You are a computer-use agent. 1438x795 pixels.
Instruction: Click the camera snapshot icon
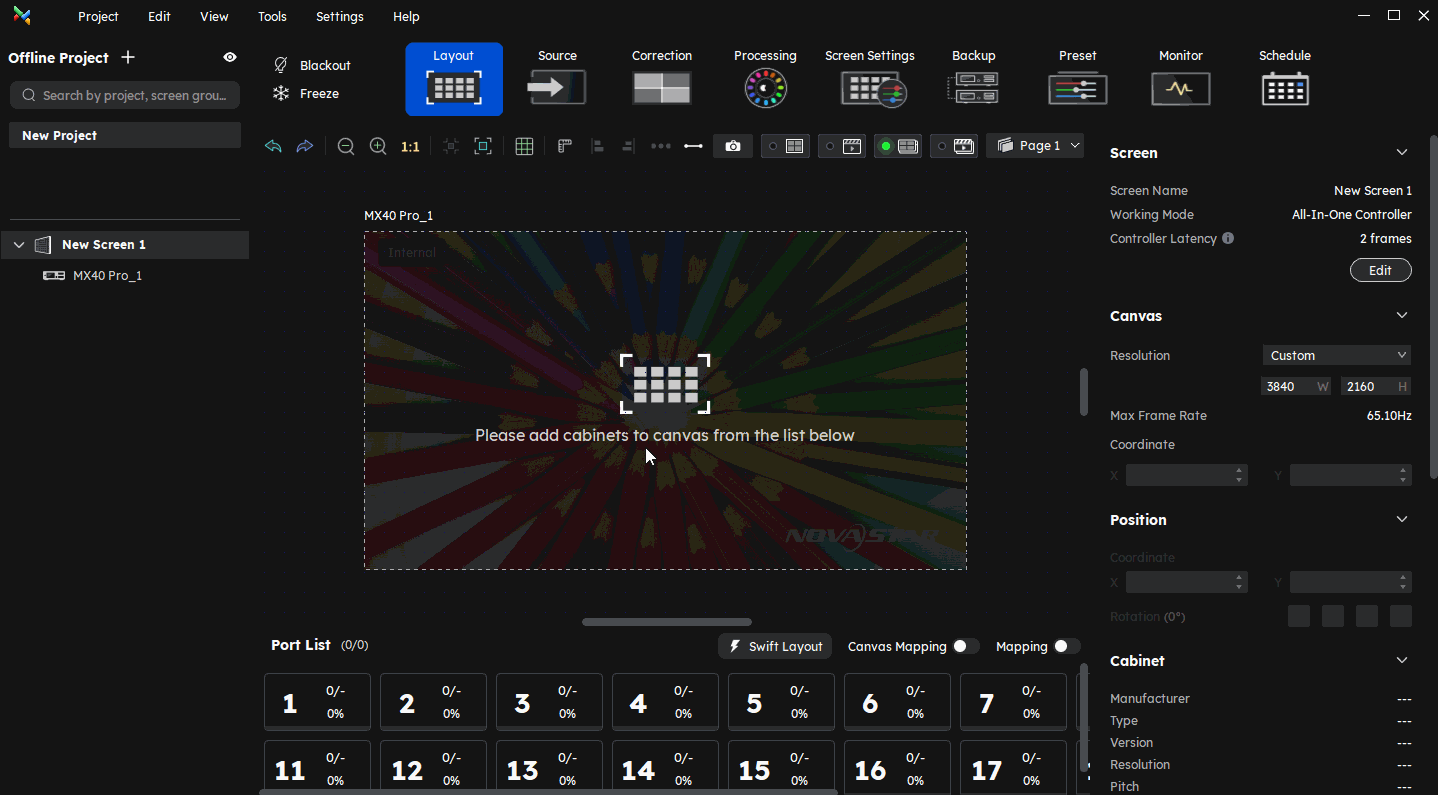click(x=733, y=146)
